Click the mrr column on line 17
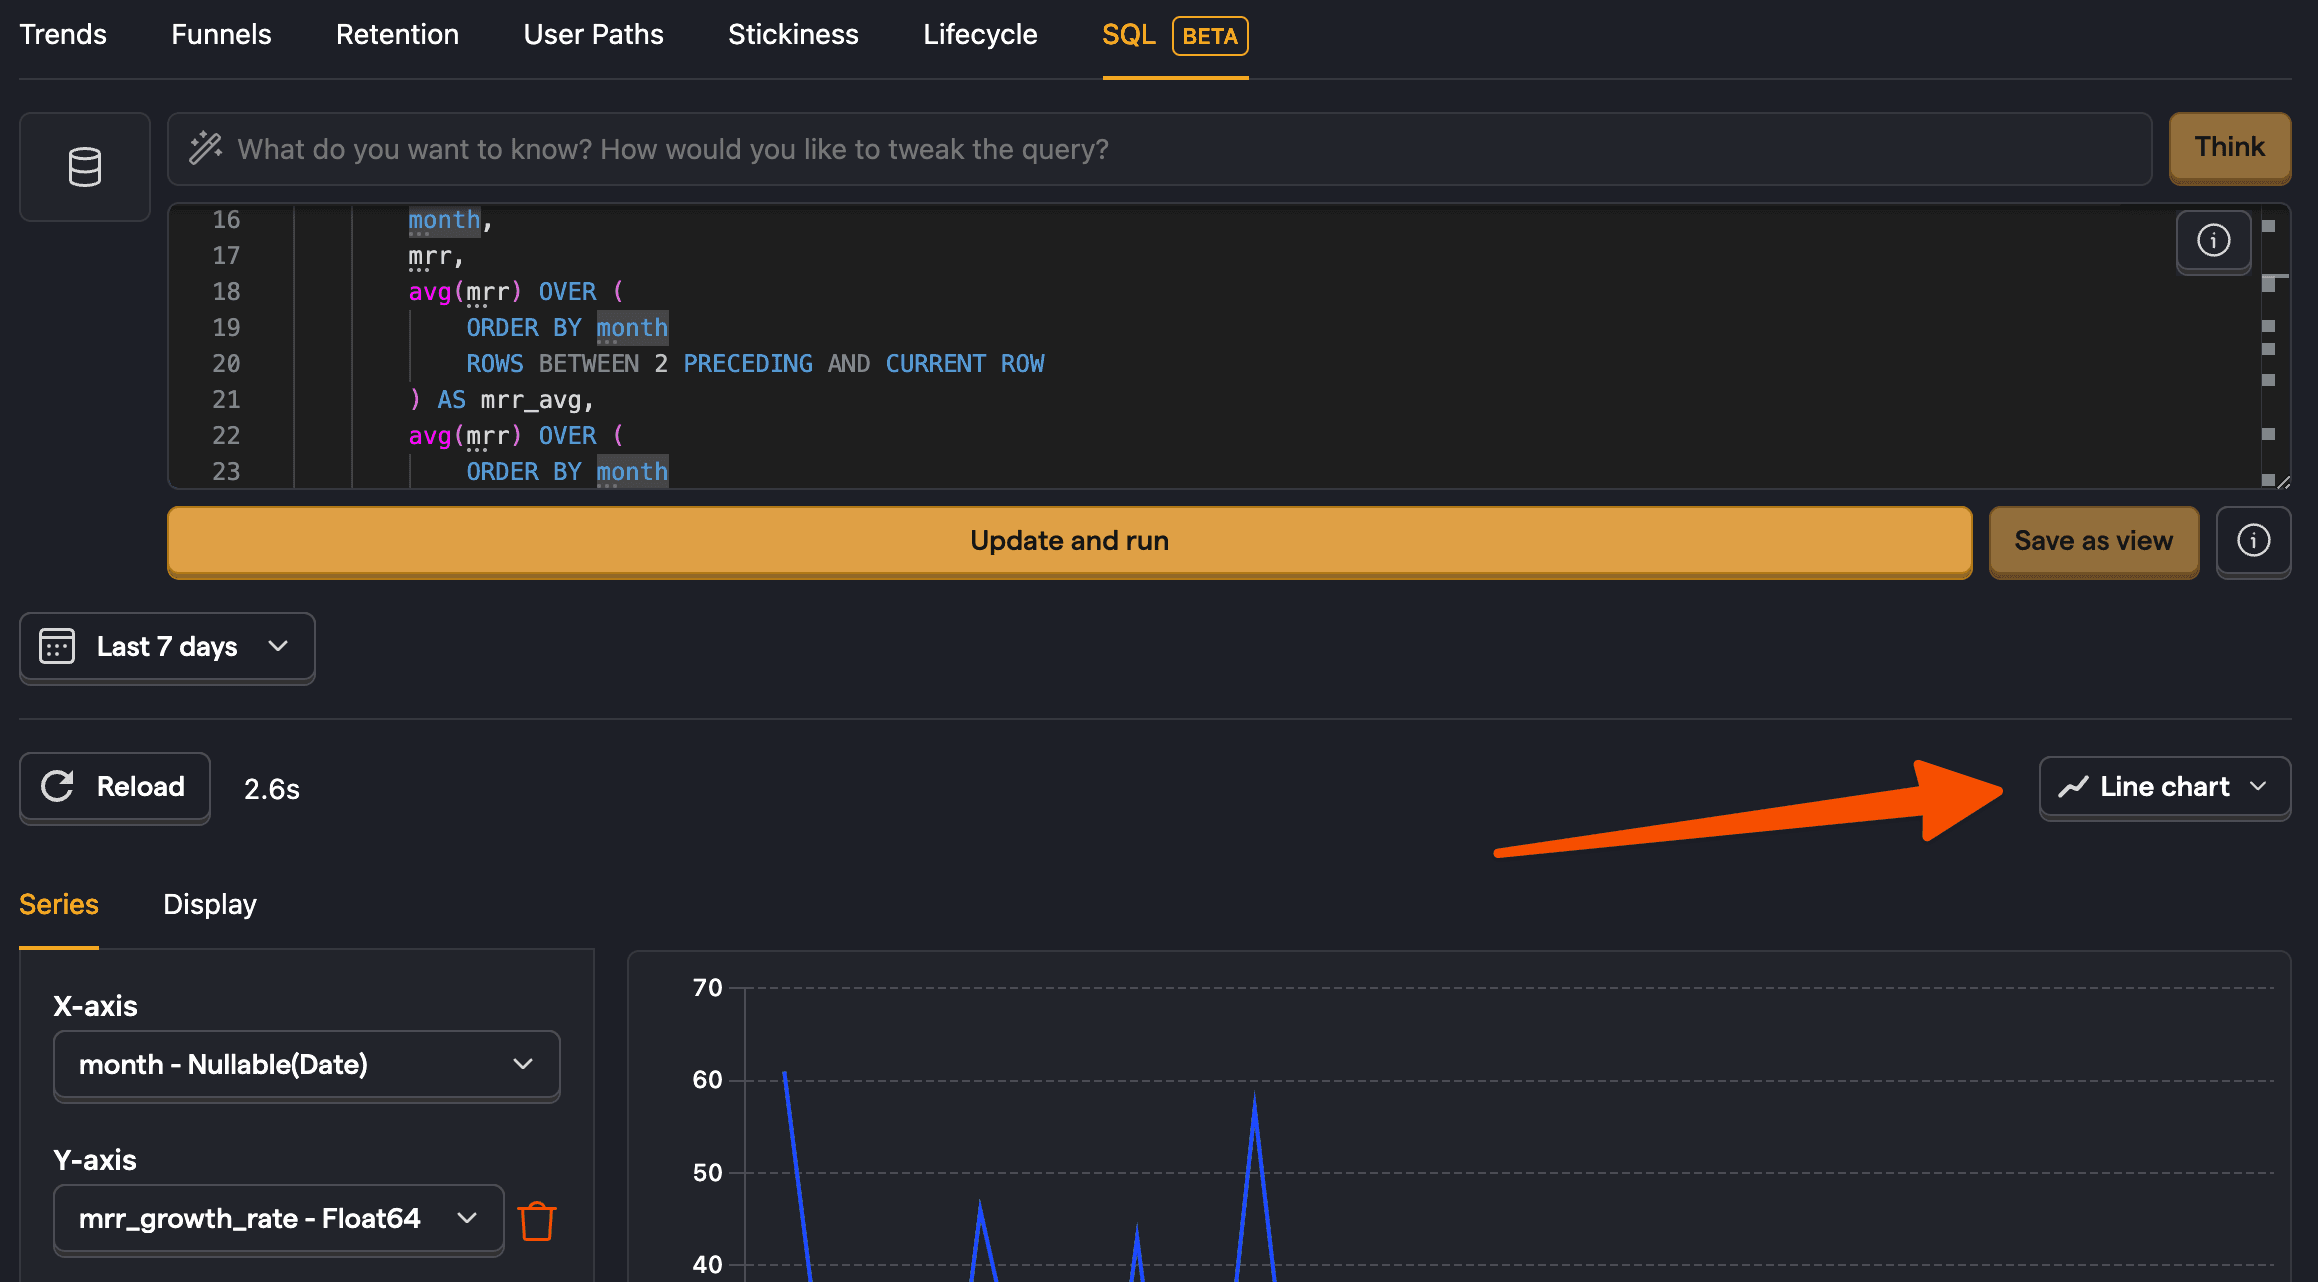Viewport: 2318px width, 1282px height. click(430, 256)
